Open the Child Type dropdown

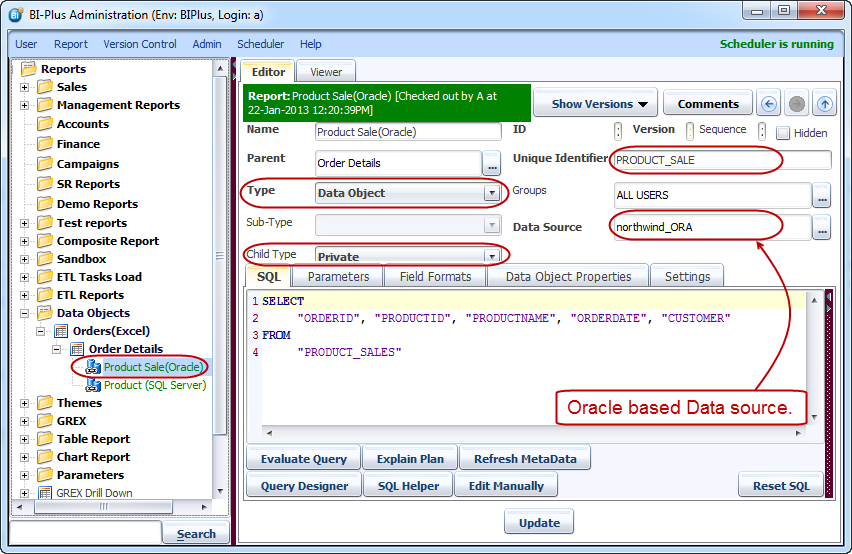[491, 256]
